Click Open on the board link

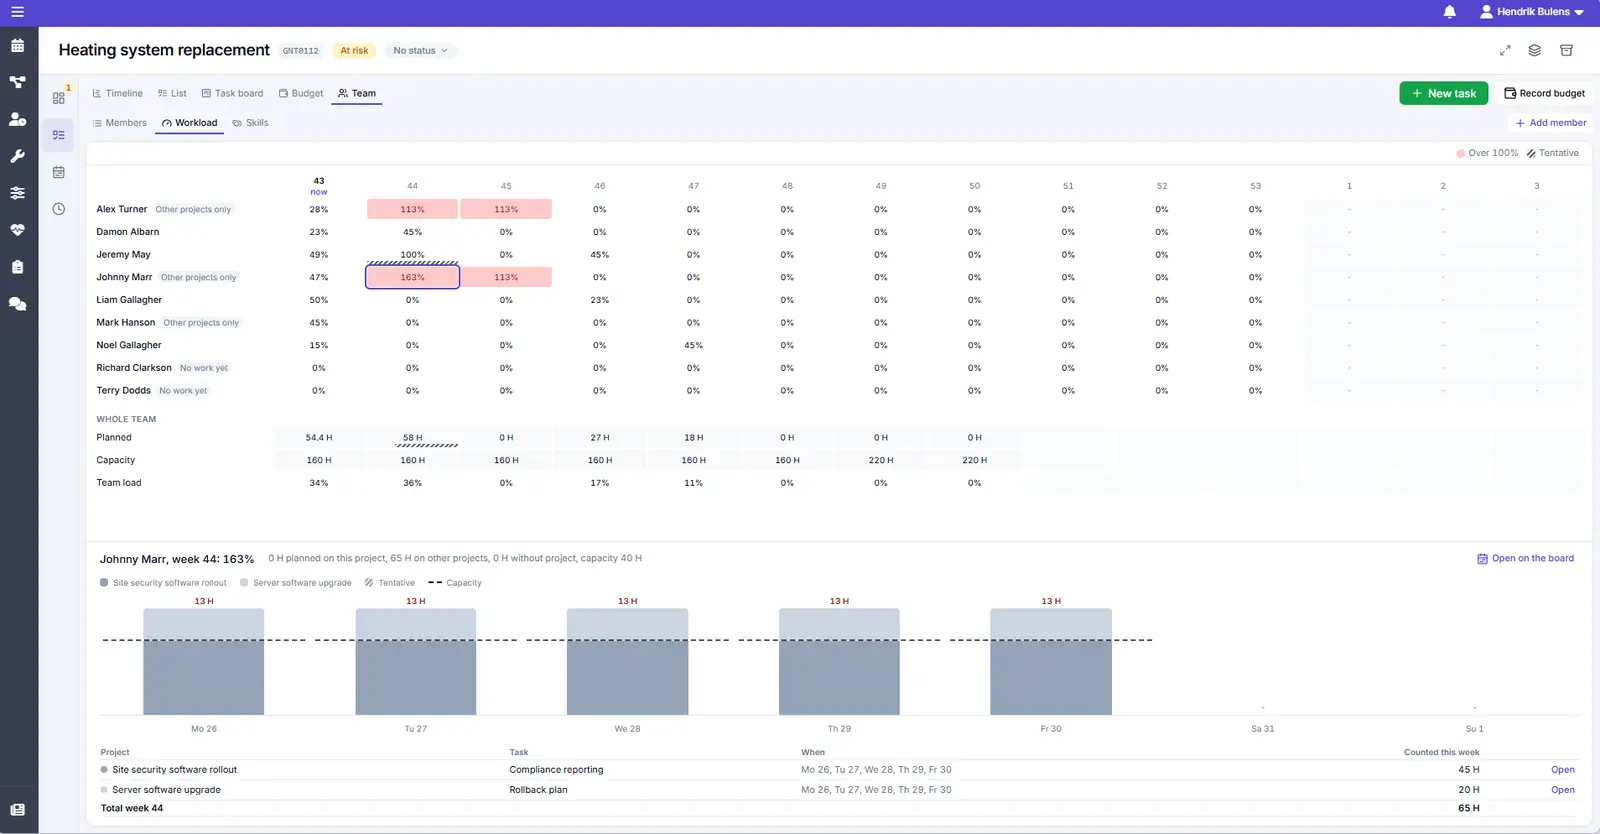pos(1525,558)
